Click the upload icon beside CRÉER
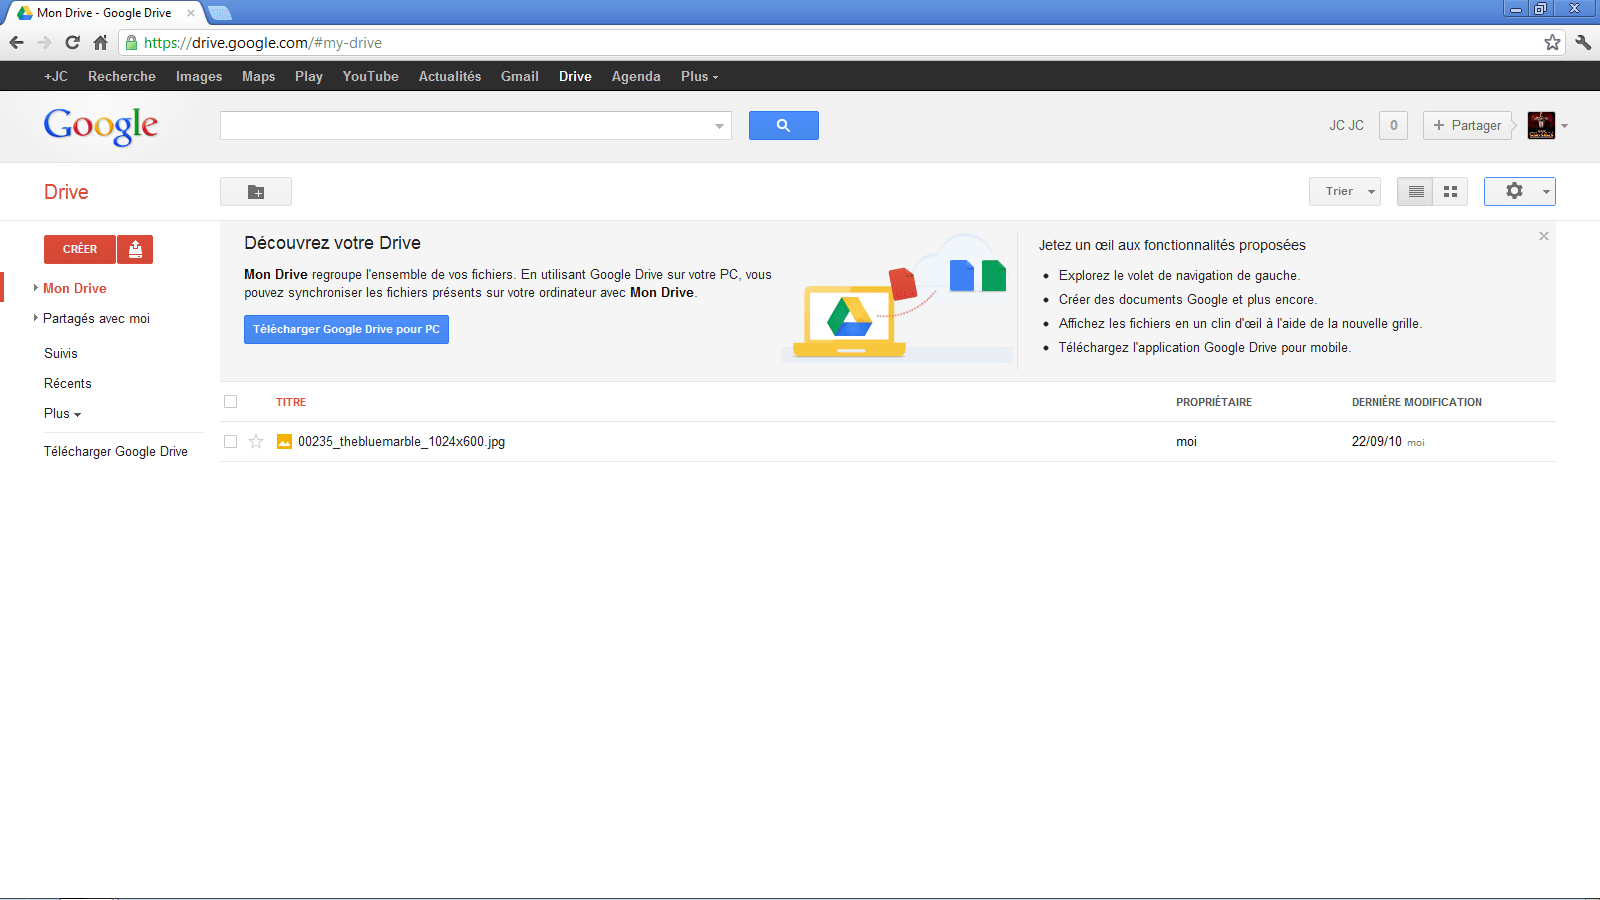 click(x=135, y=249)
